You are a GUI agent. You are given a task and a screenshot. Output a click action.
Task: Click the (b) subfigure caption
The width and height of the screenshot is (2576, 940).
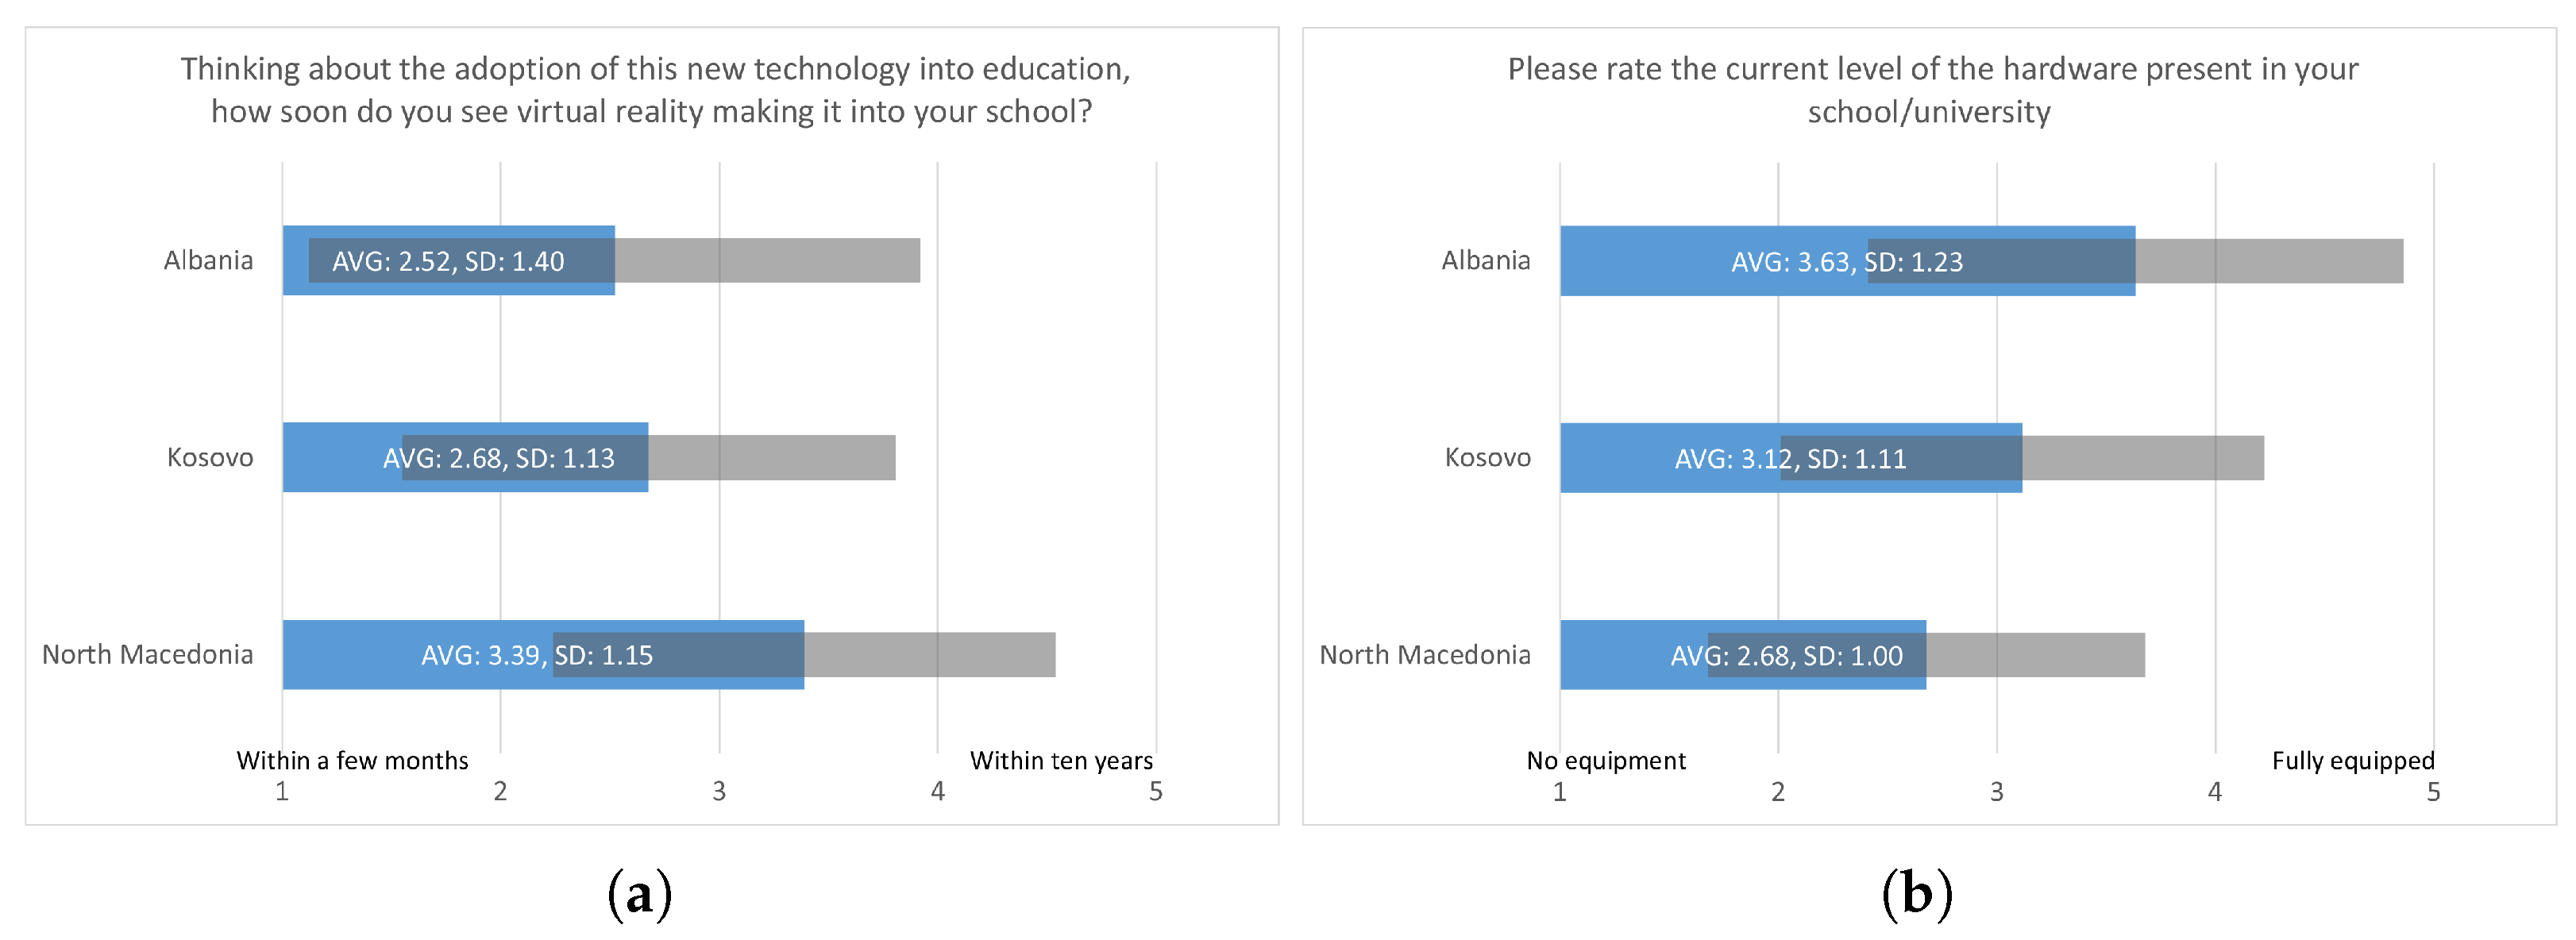pyautogui.click(x=1916, y=894)
